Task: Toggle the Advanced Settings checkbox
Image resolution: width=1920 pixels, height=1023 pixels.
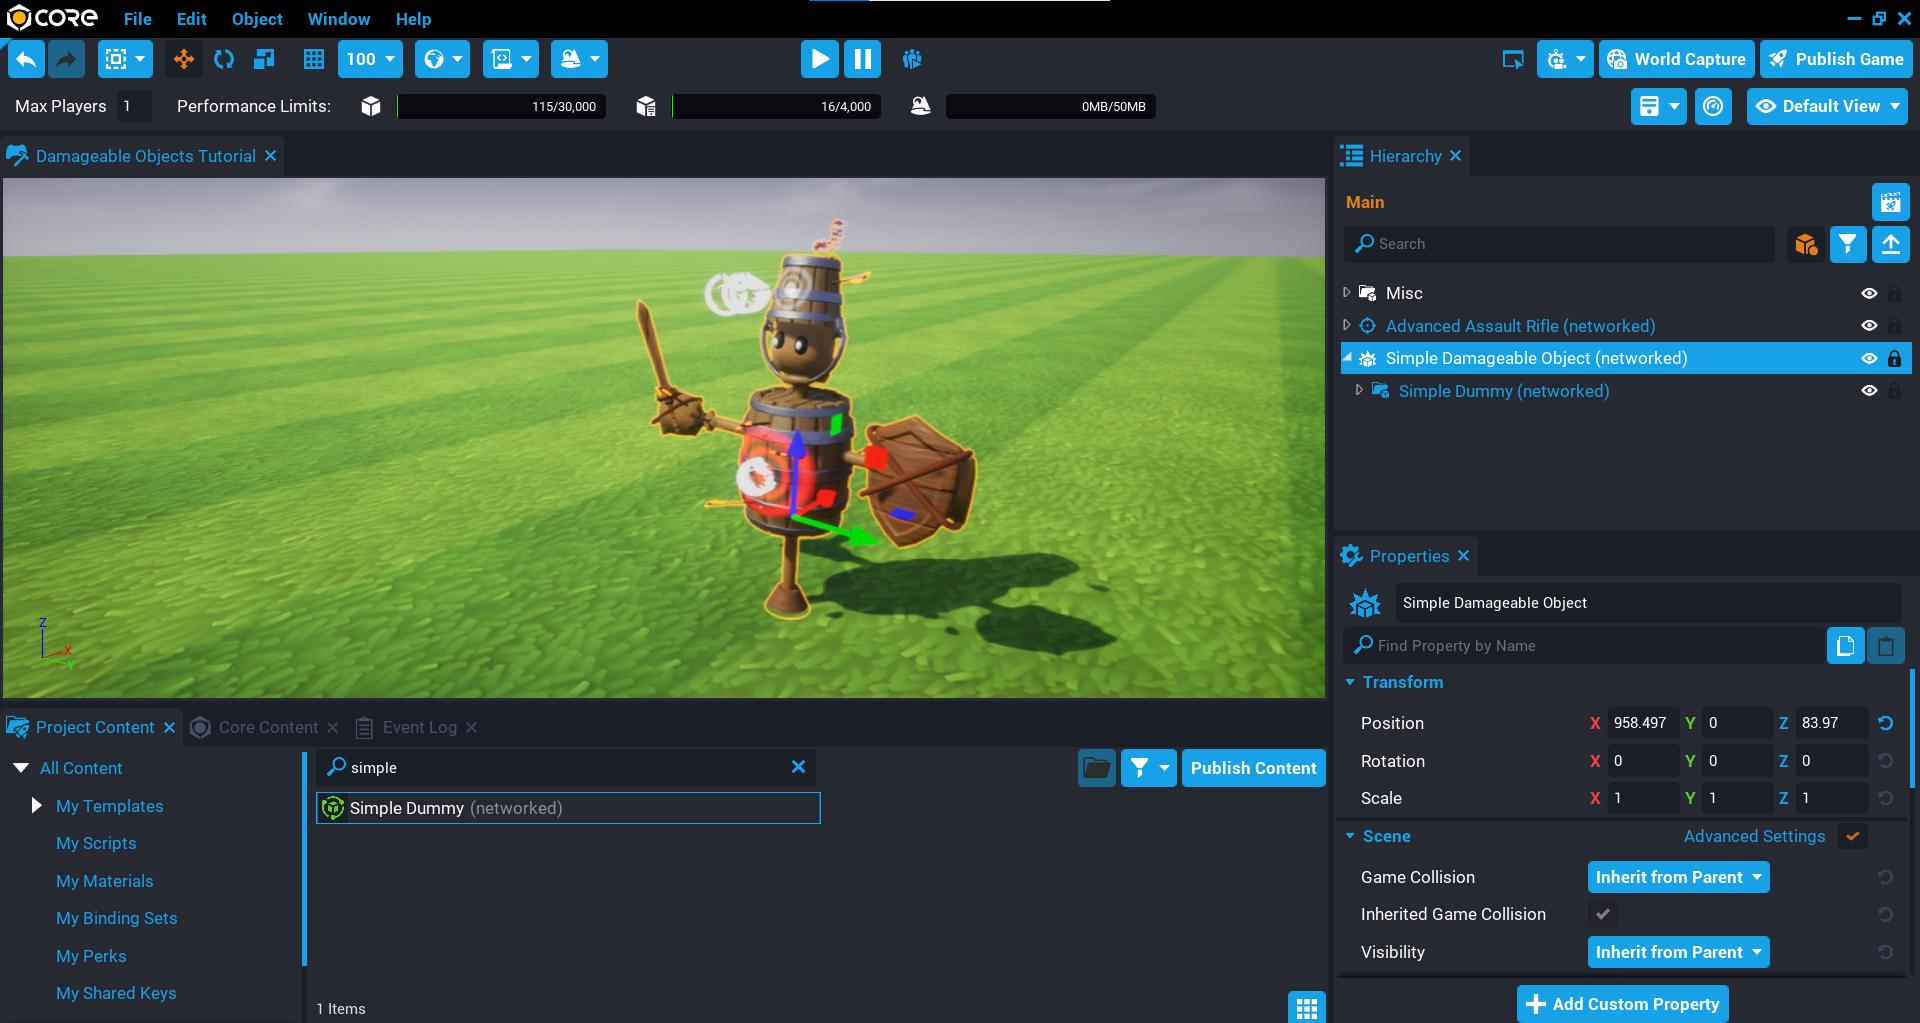Action: coord(1853,837)
